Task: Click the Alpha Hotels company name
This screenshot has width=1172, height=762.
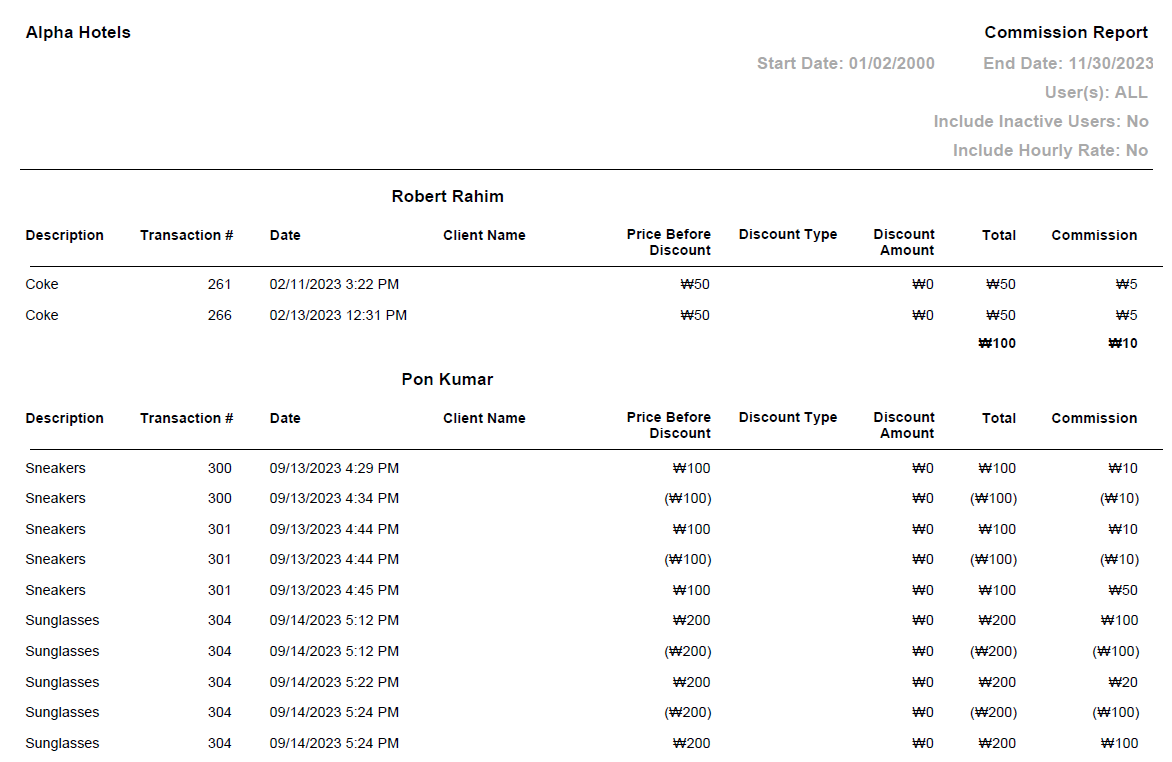Action: (78, 32)
